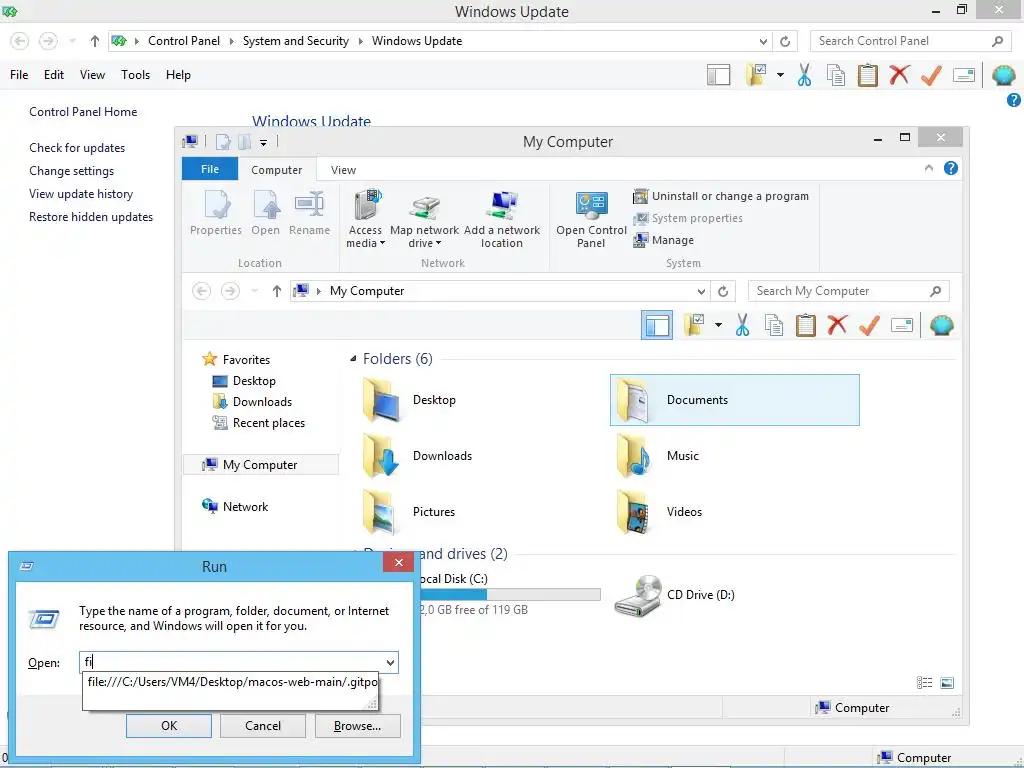Click the shell icon in Windows Update toolbar
1024x768 pixels.
[x=1004, y=75]
